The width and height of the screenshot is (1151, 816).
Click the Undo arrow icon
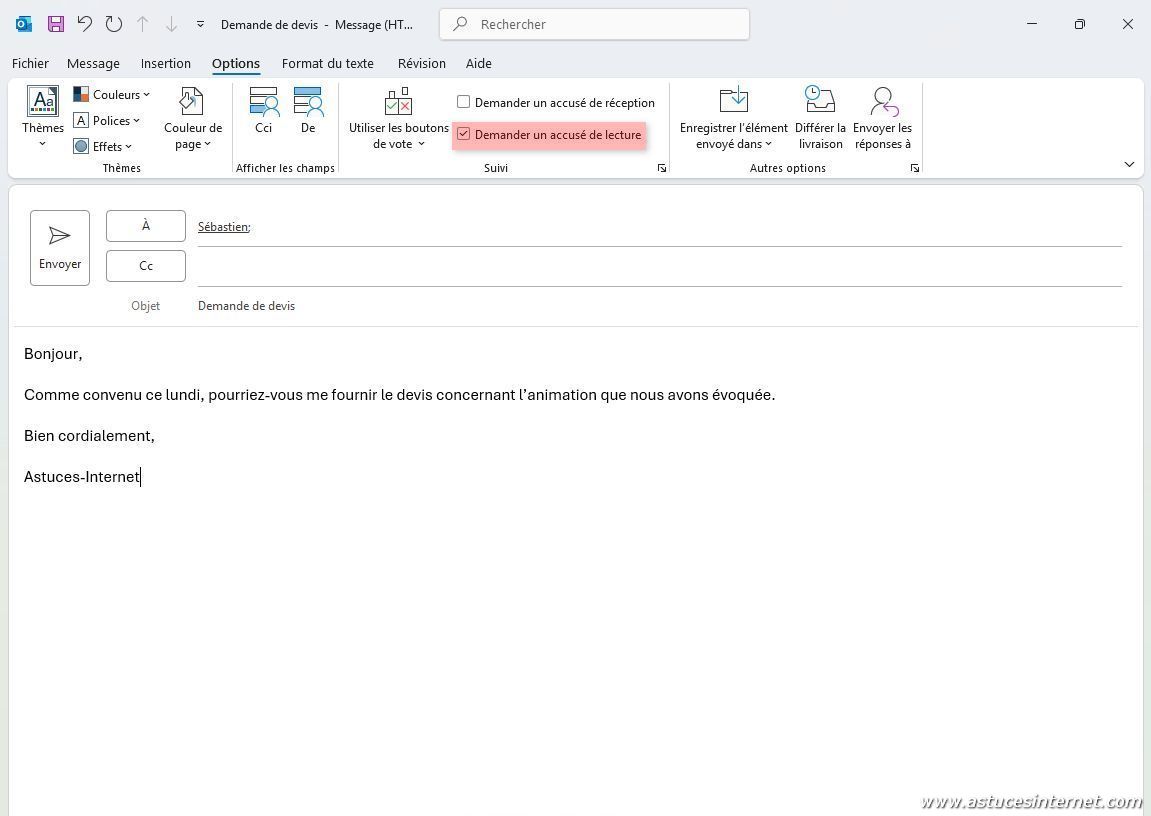(85, 24)
